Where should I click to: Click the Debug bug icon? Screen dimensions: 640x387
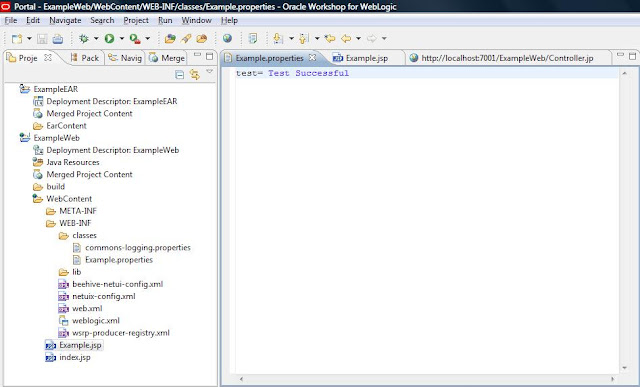pyautogui.click(x=84, y=38)
